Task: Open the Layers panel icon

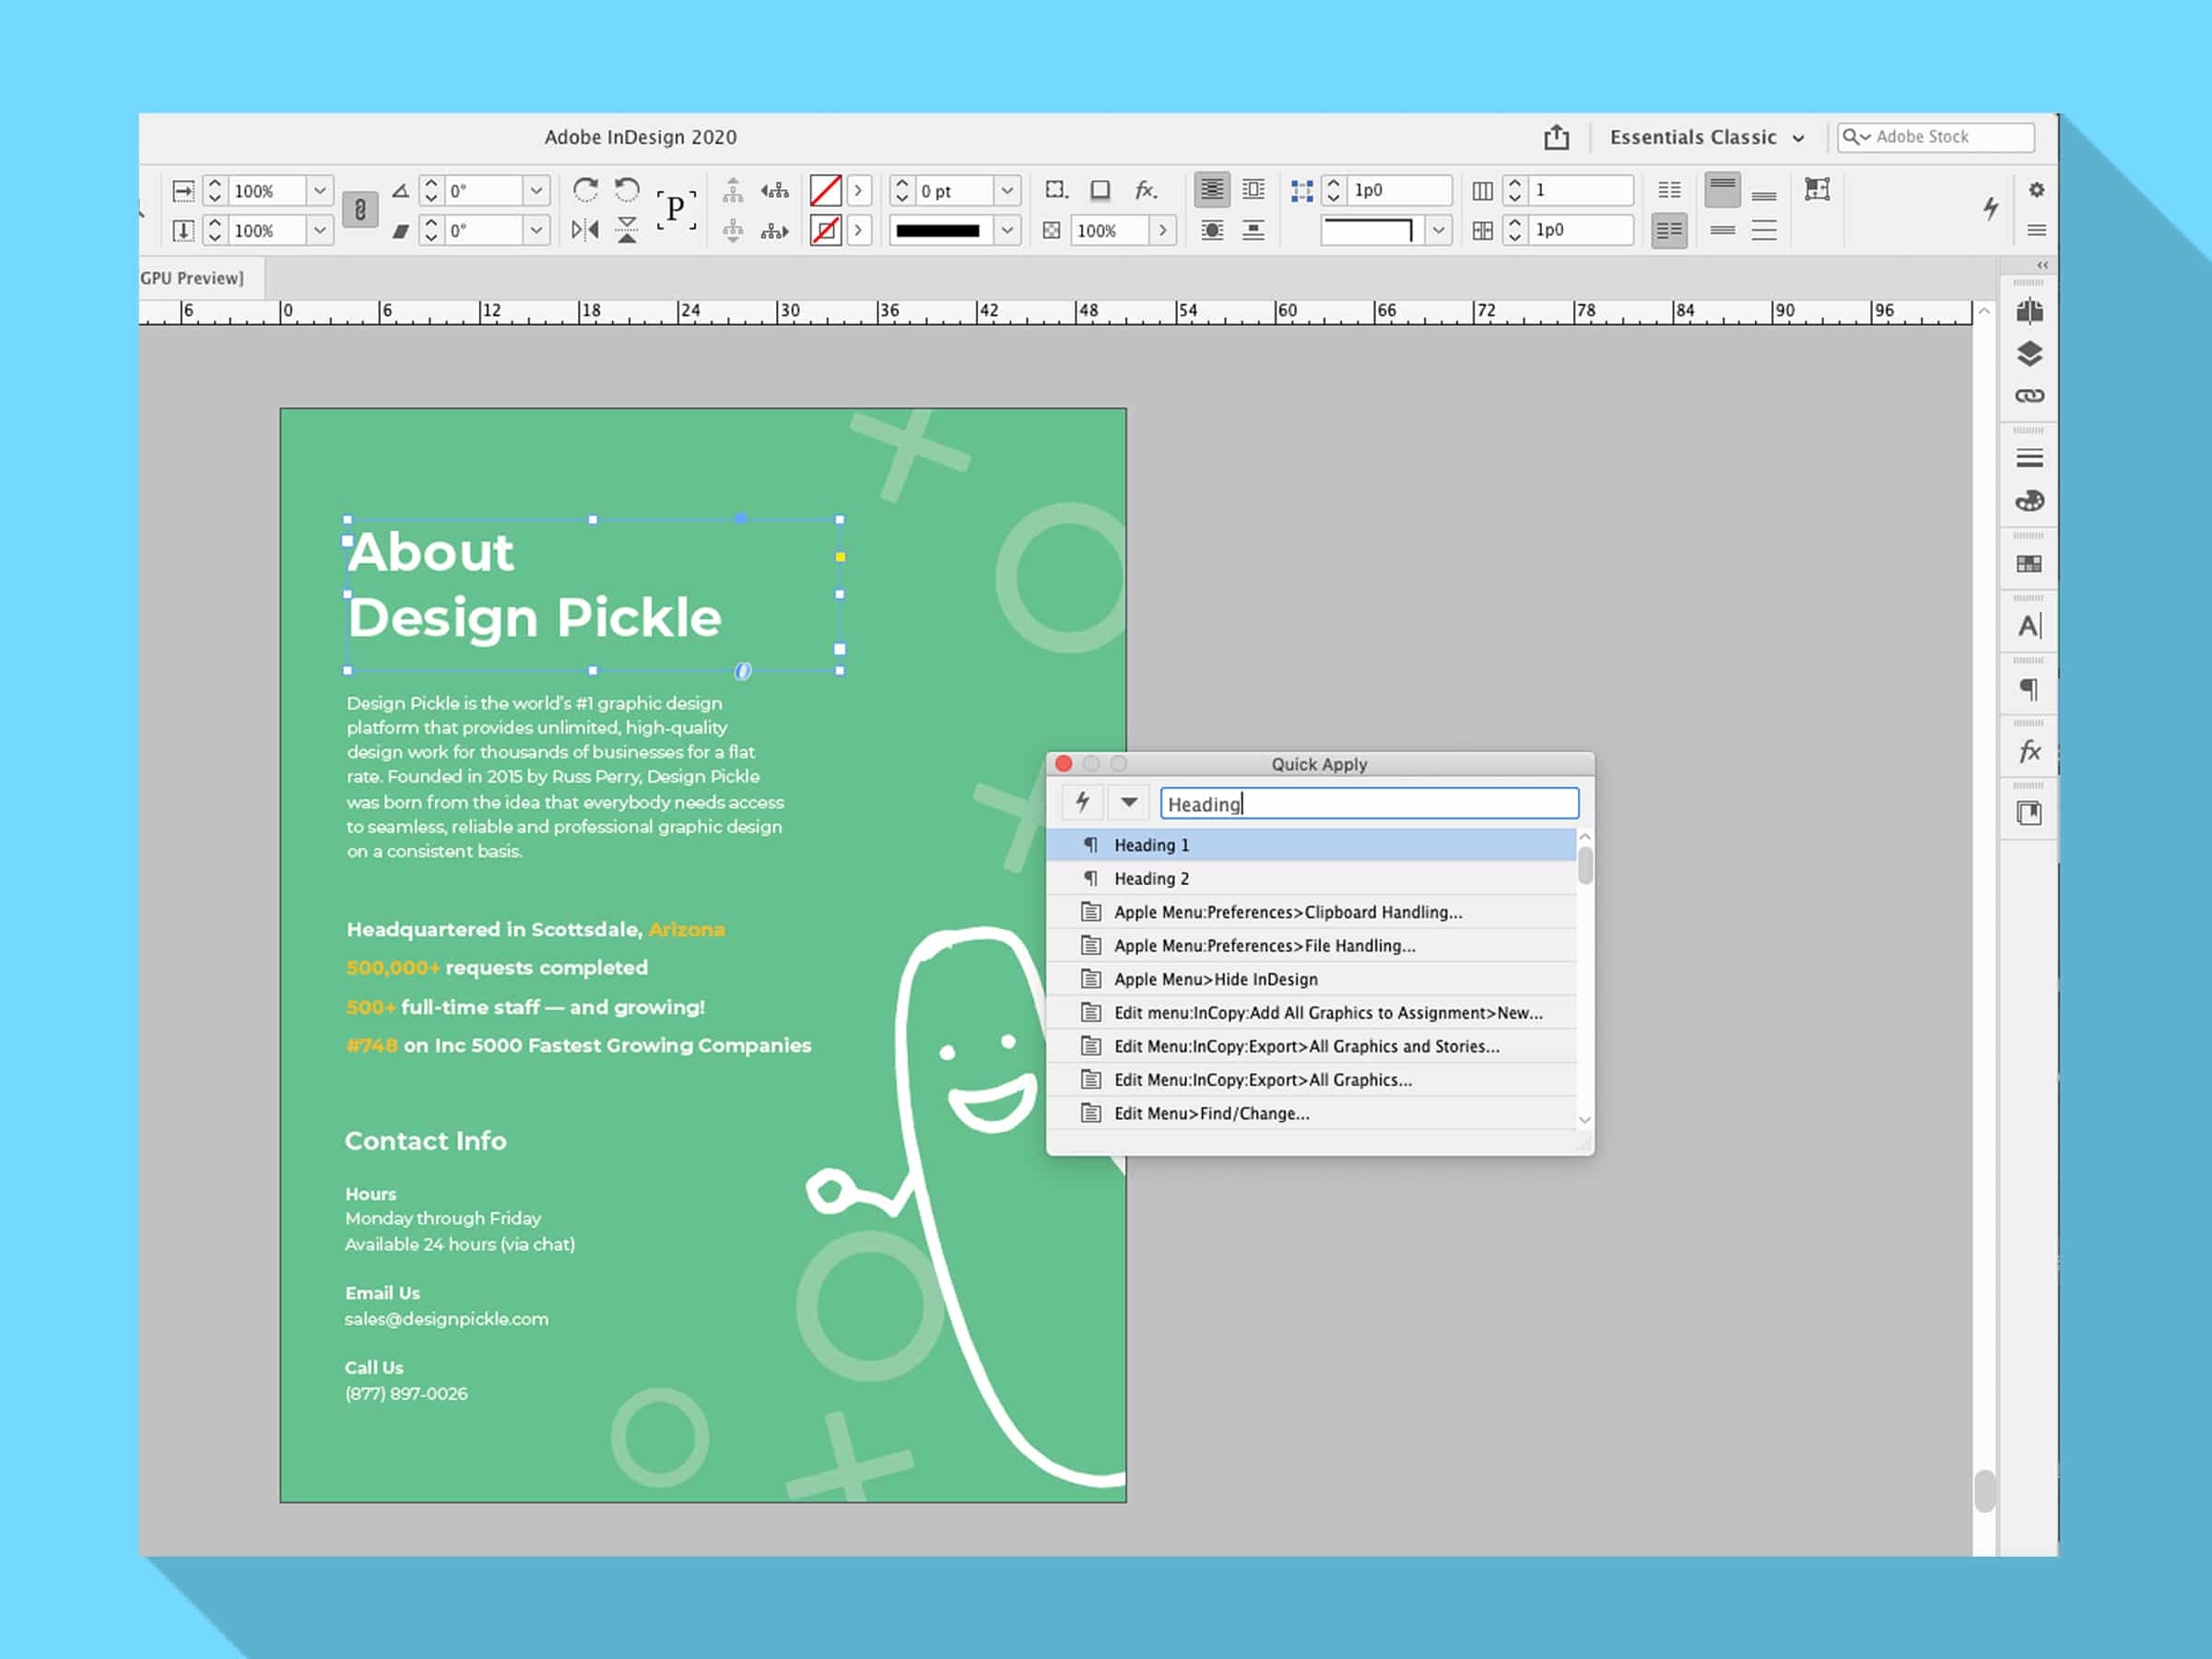Action: click(x=2029, y=354)
